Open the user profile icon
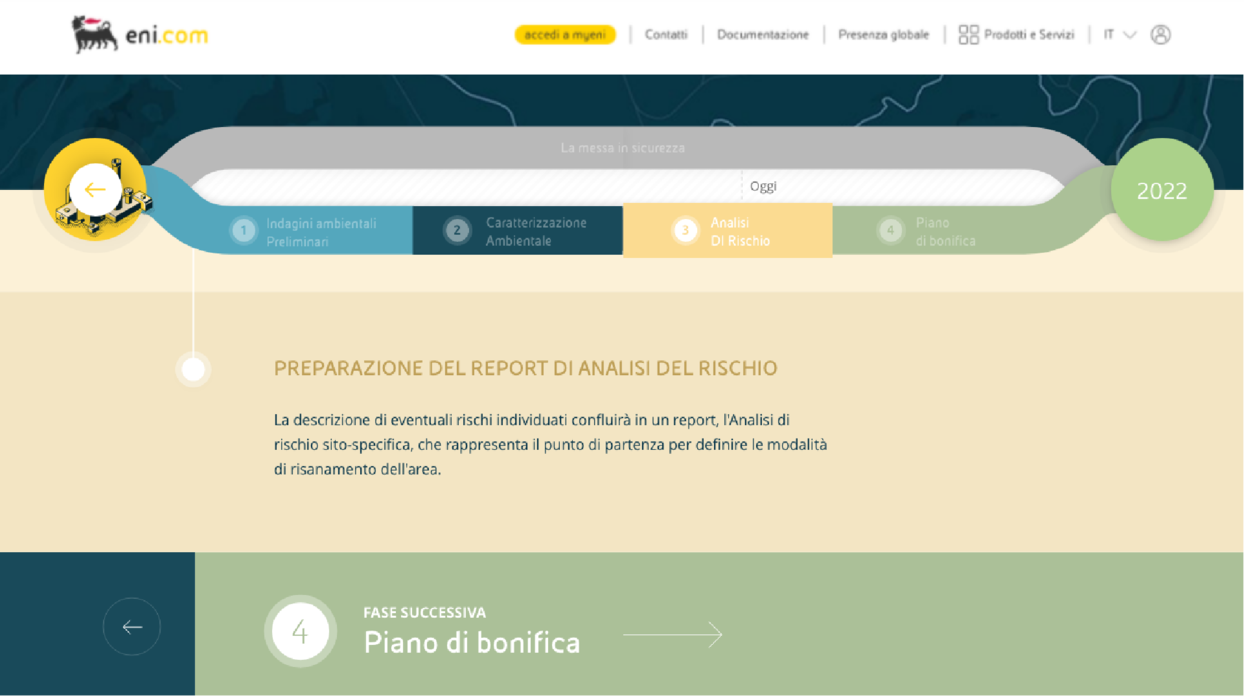 coord(1160,34)
